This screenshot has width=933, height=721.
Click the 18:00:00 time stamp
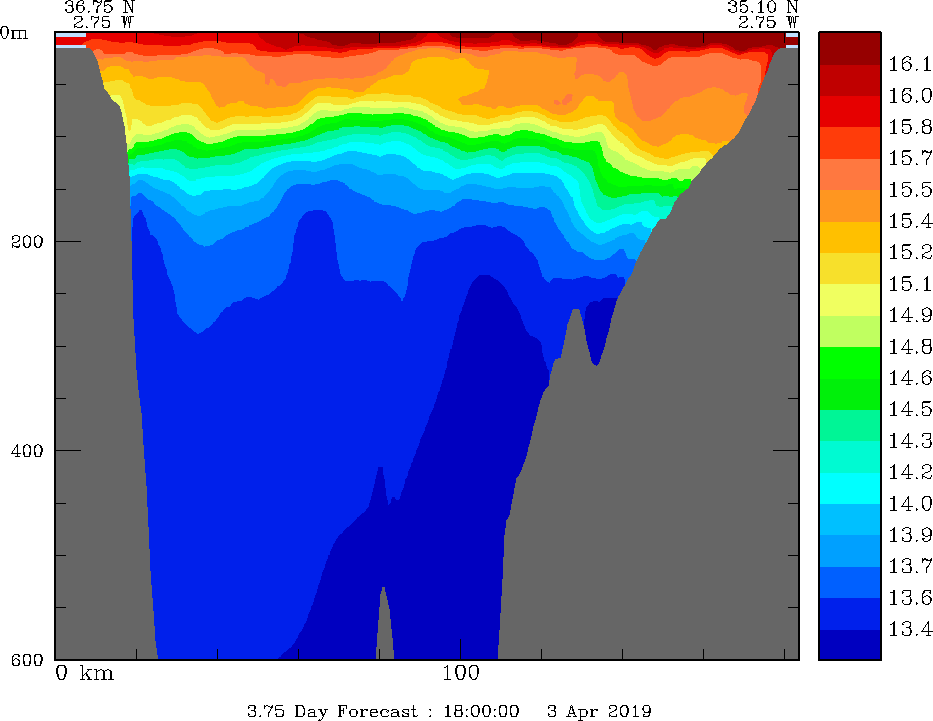coord(481,711)
